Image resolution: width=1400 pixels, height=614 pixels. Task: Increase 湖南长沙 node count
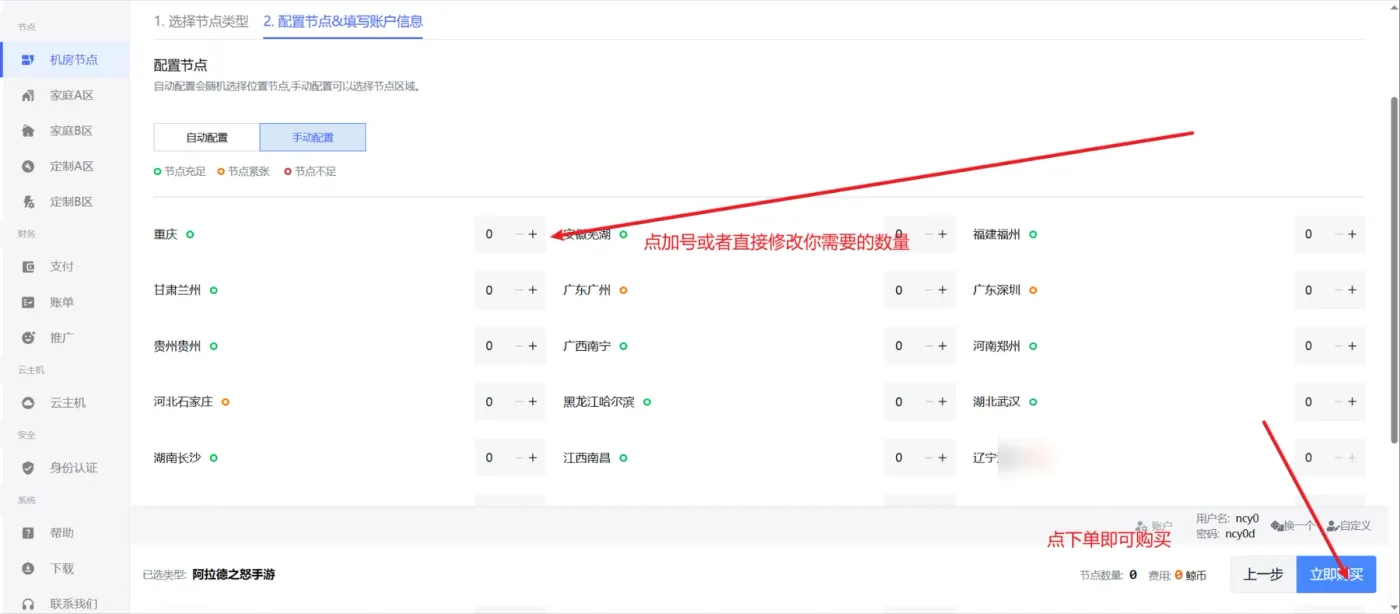pyautogui.click(x=533, y=458)
